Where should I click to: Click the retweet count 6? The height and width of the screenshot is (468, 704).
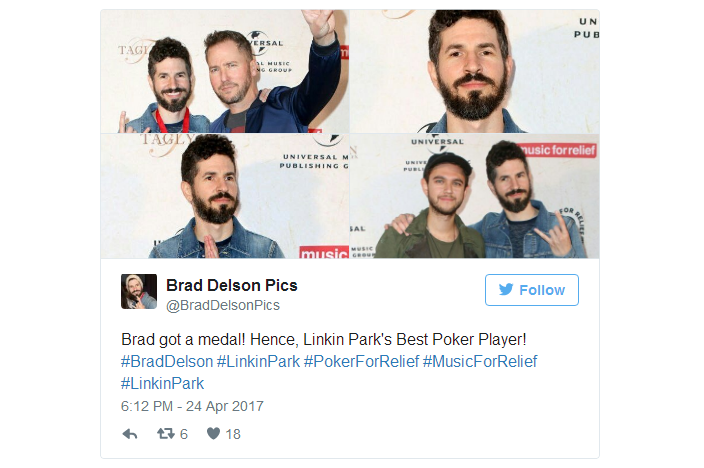(x=184, y=434)
